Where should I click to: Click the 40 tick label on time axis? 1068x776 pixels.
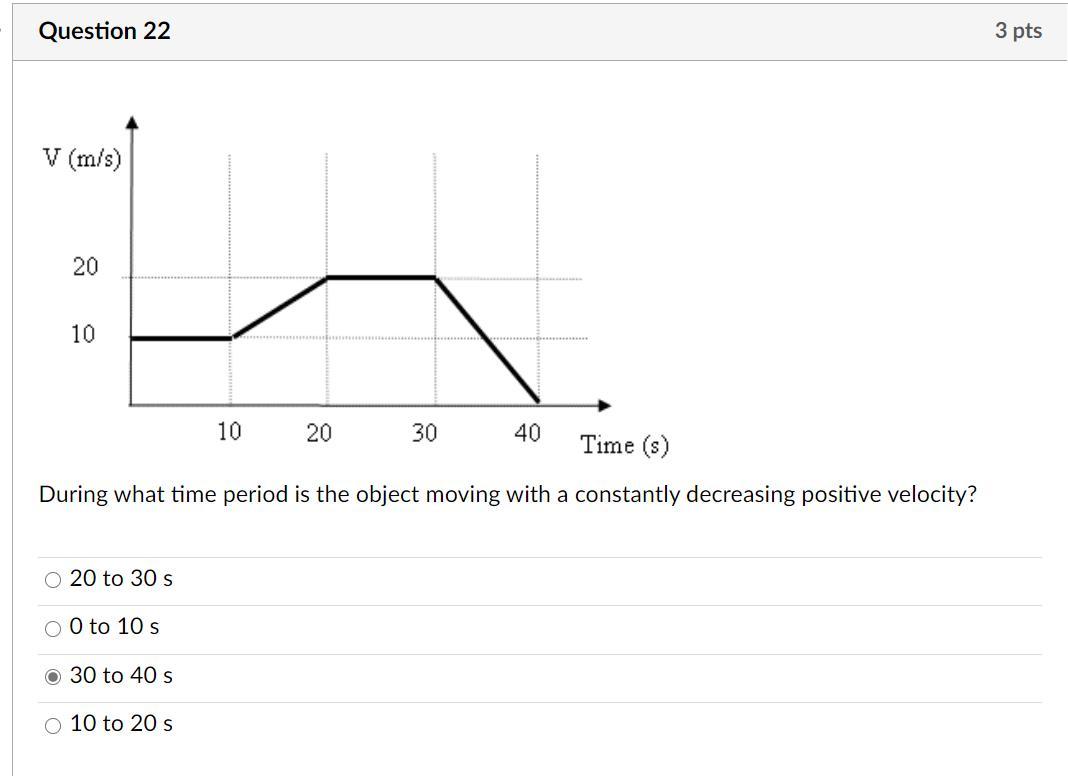[527, 433]
